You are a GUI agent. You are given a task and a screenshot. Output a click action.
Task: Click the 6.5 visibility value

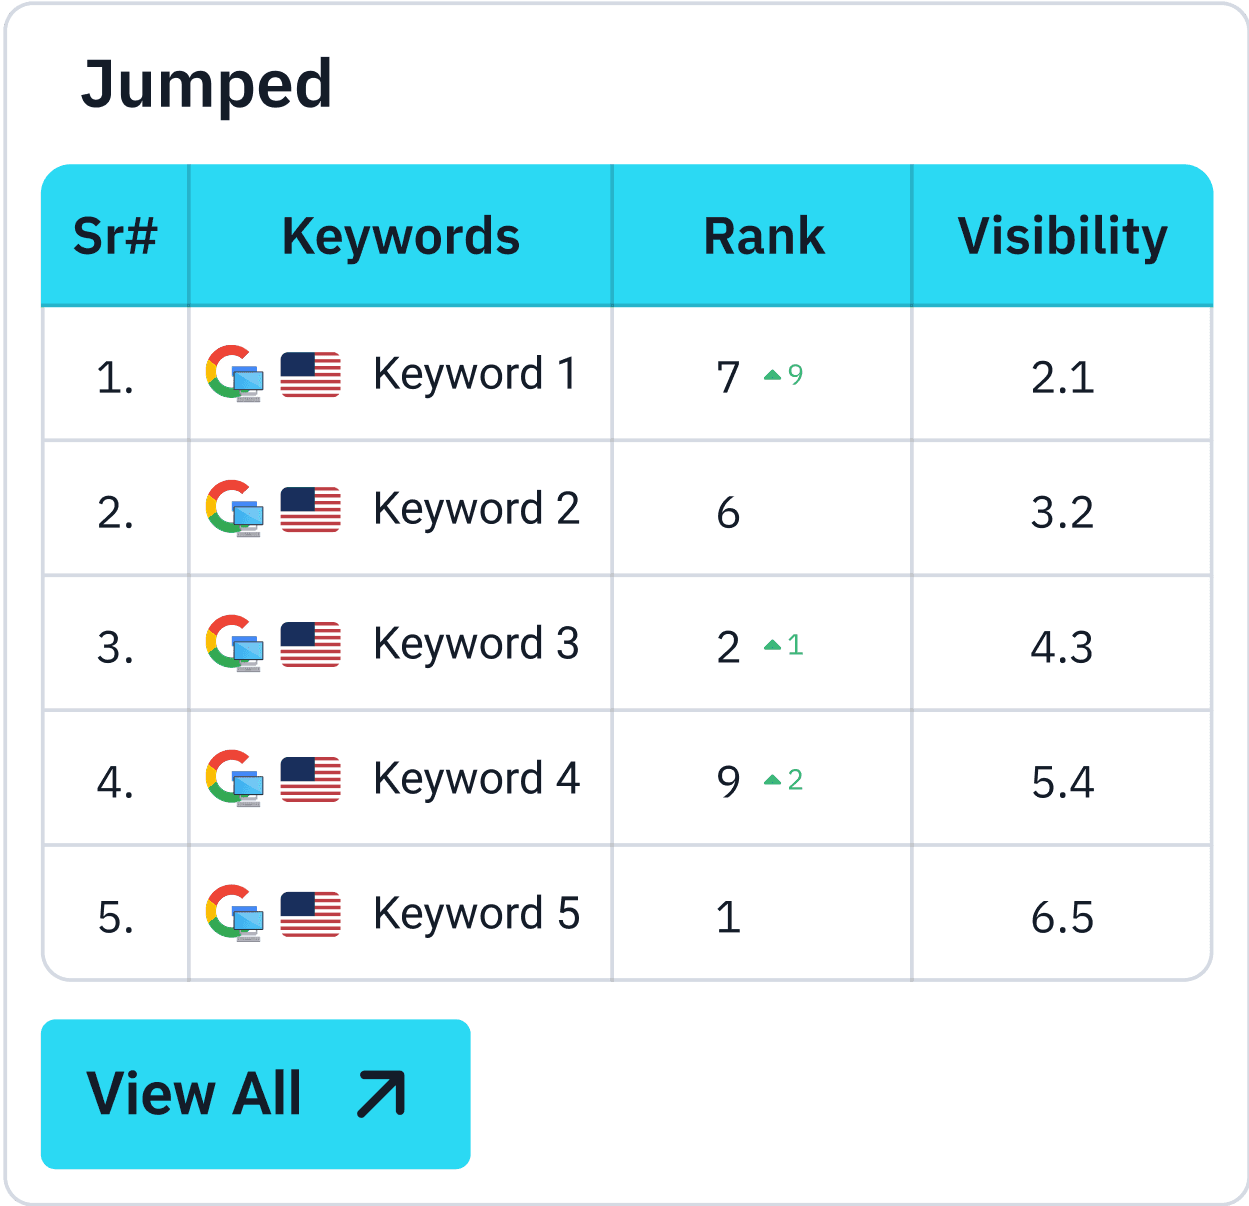[x=1062, y=917]
